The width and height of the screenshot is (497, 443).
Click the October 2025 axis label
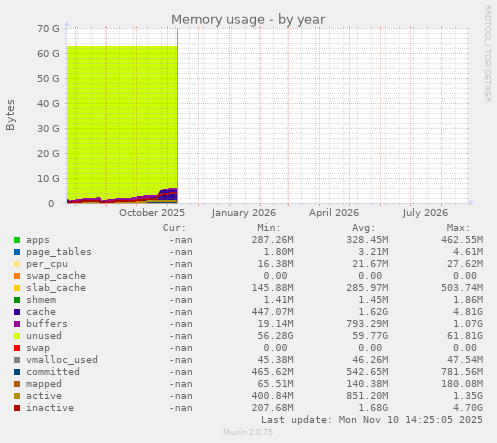click(x=152, y=213)
